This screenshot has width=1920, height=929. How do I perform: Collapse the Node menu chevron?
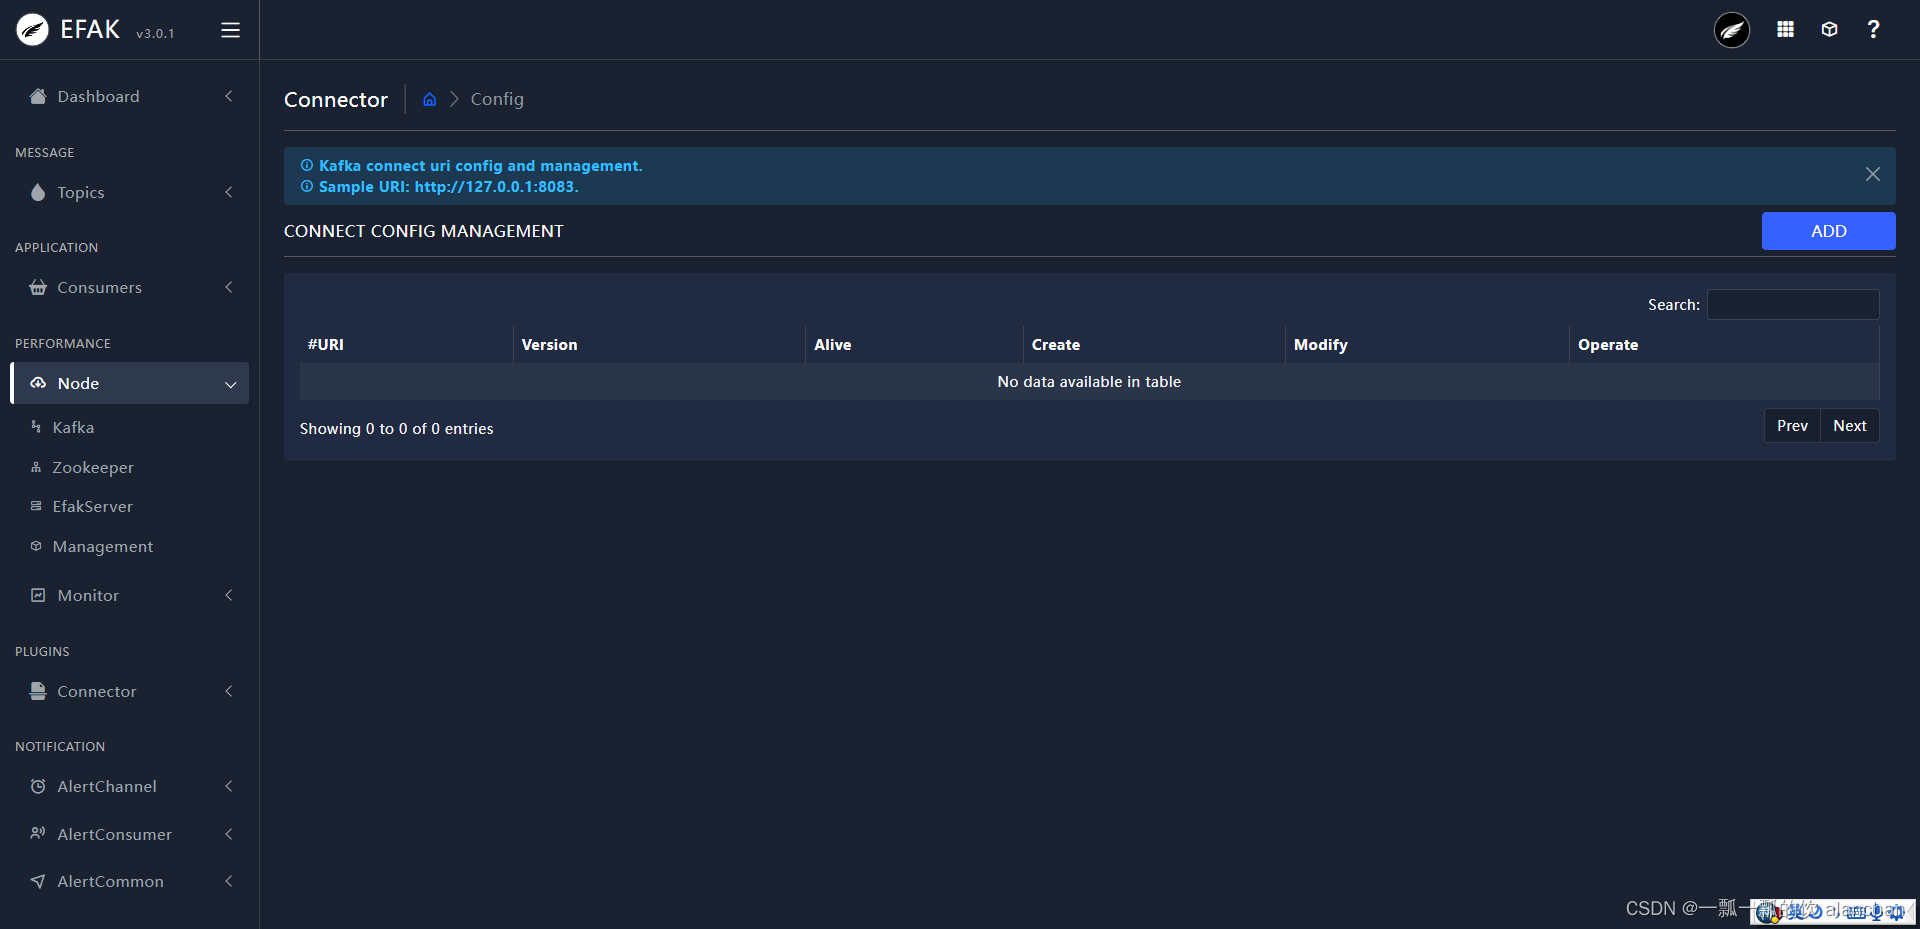tap(231, 384)
